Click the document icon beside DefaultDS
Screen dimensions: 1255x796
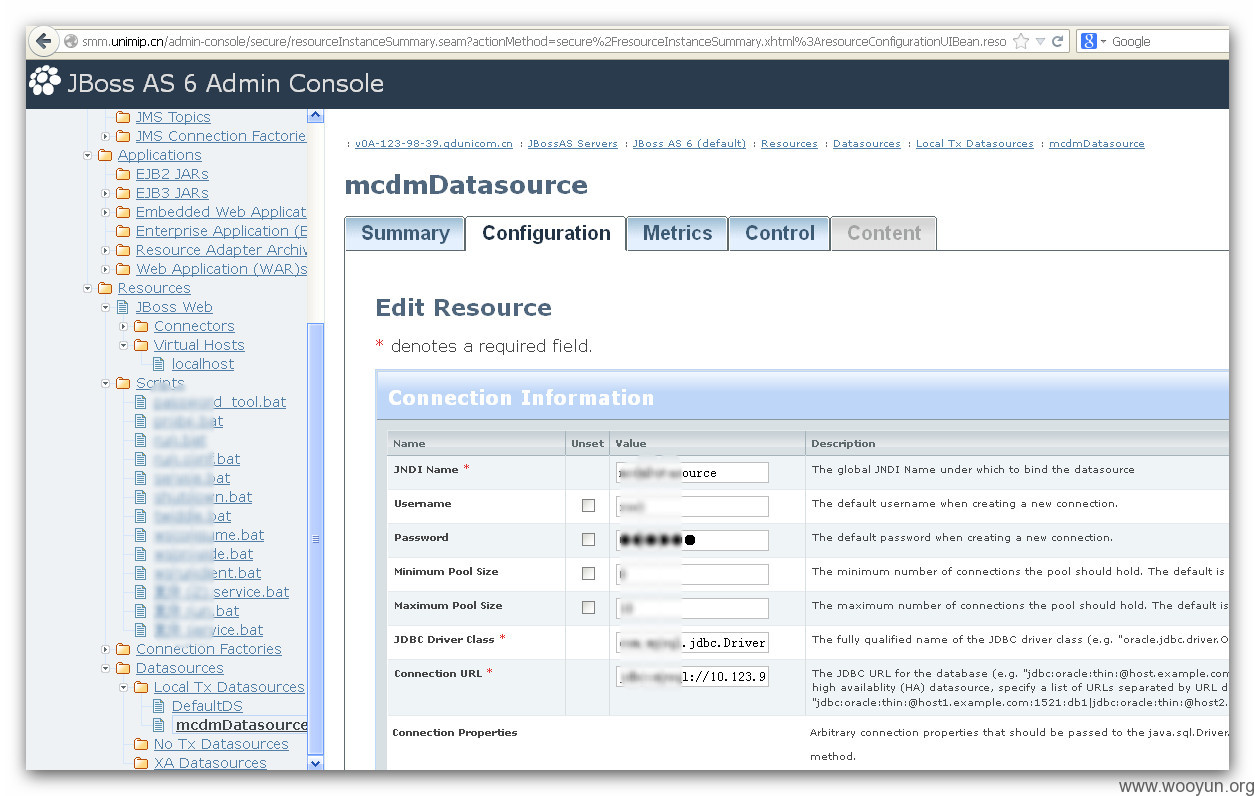[x=158, y=706]
